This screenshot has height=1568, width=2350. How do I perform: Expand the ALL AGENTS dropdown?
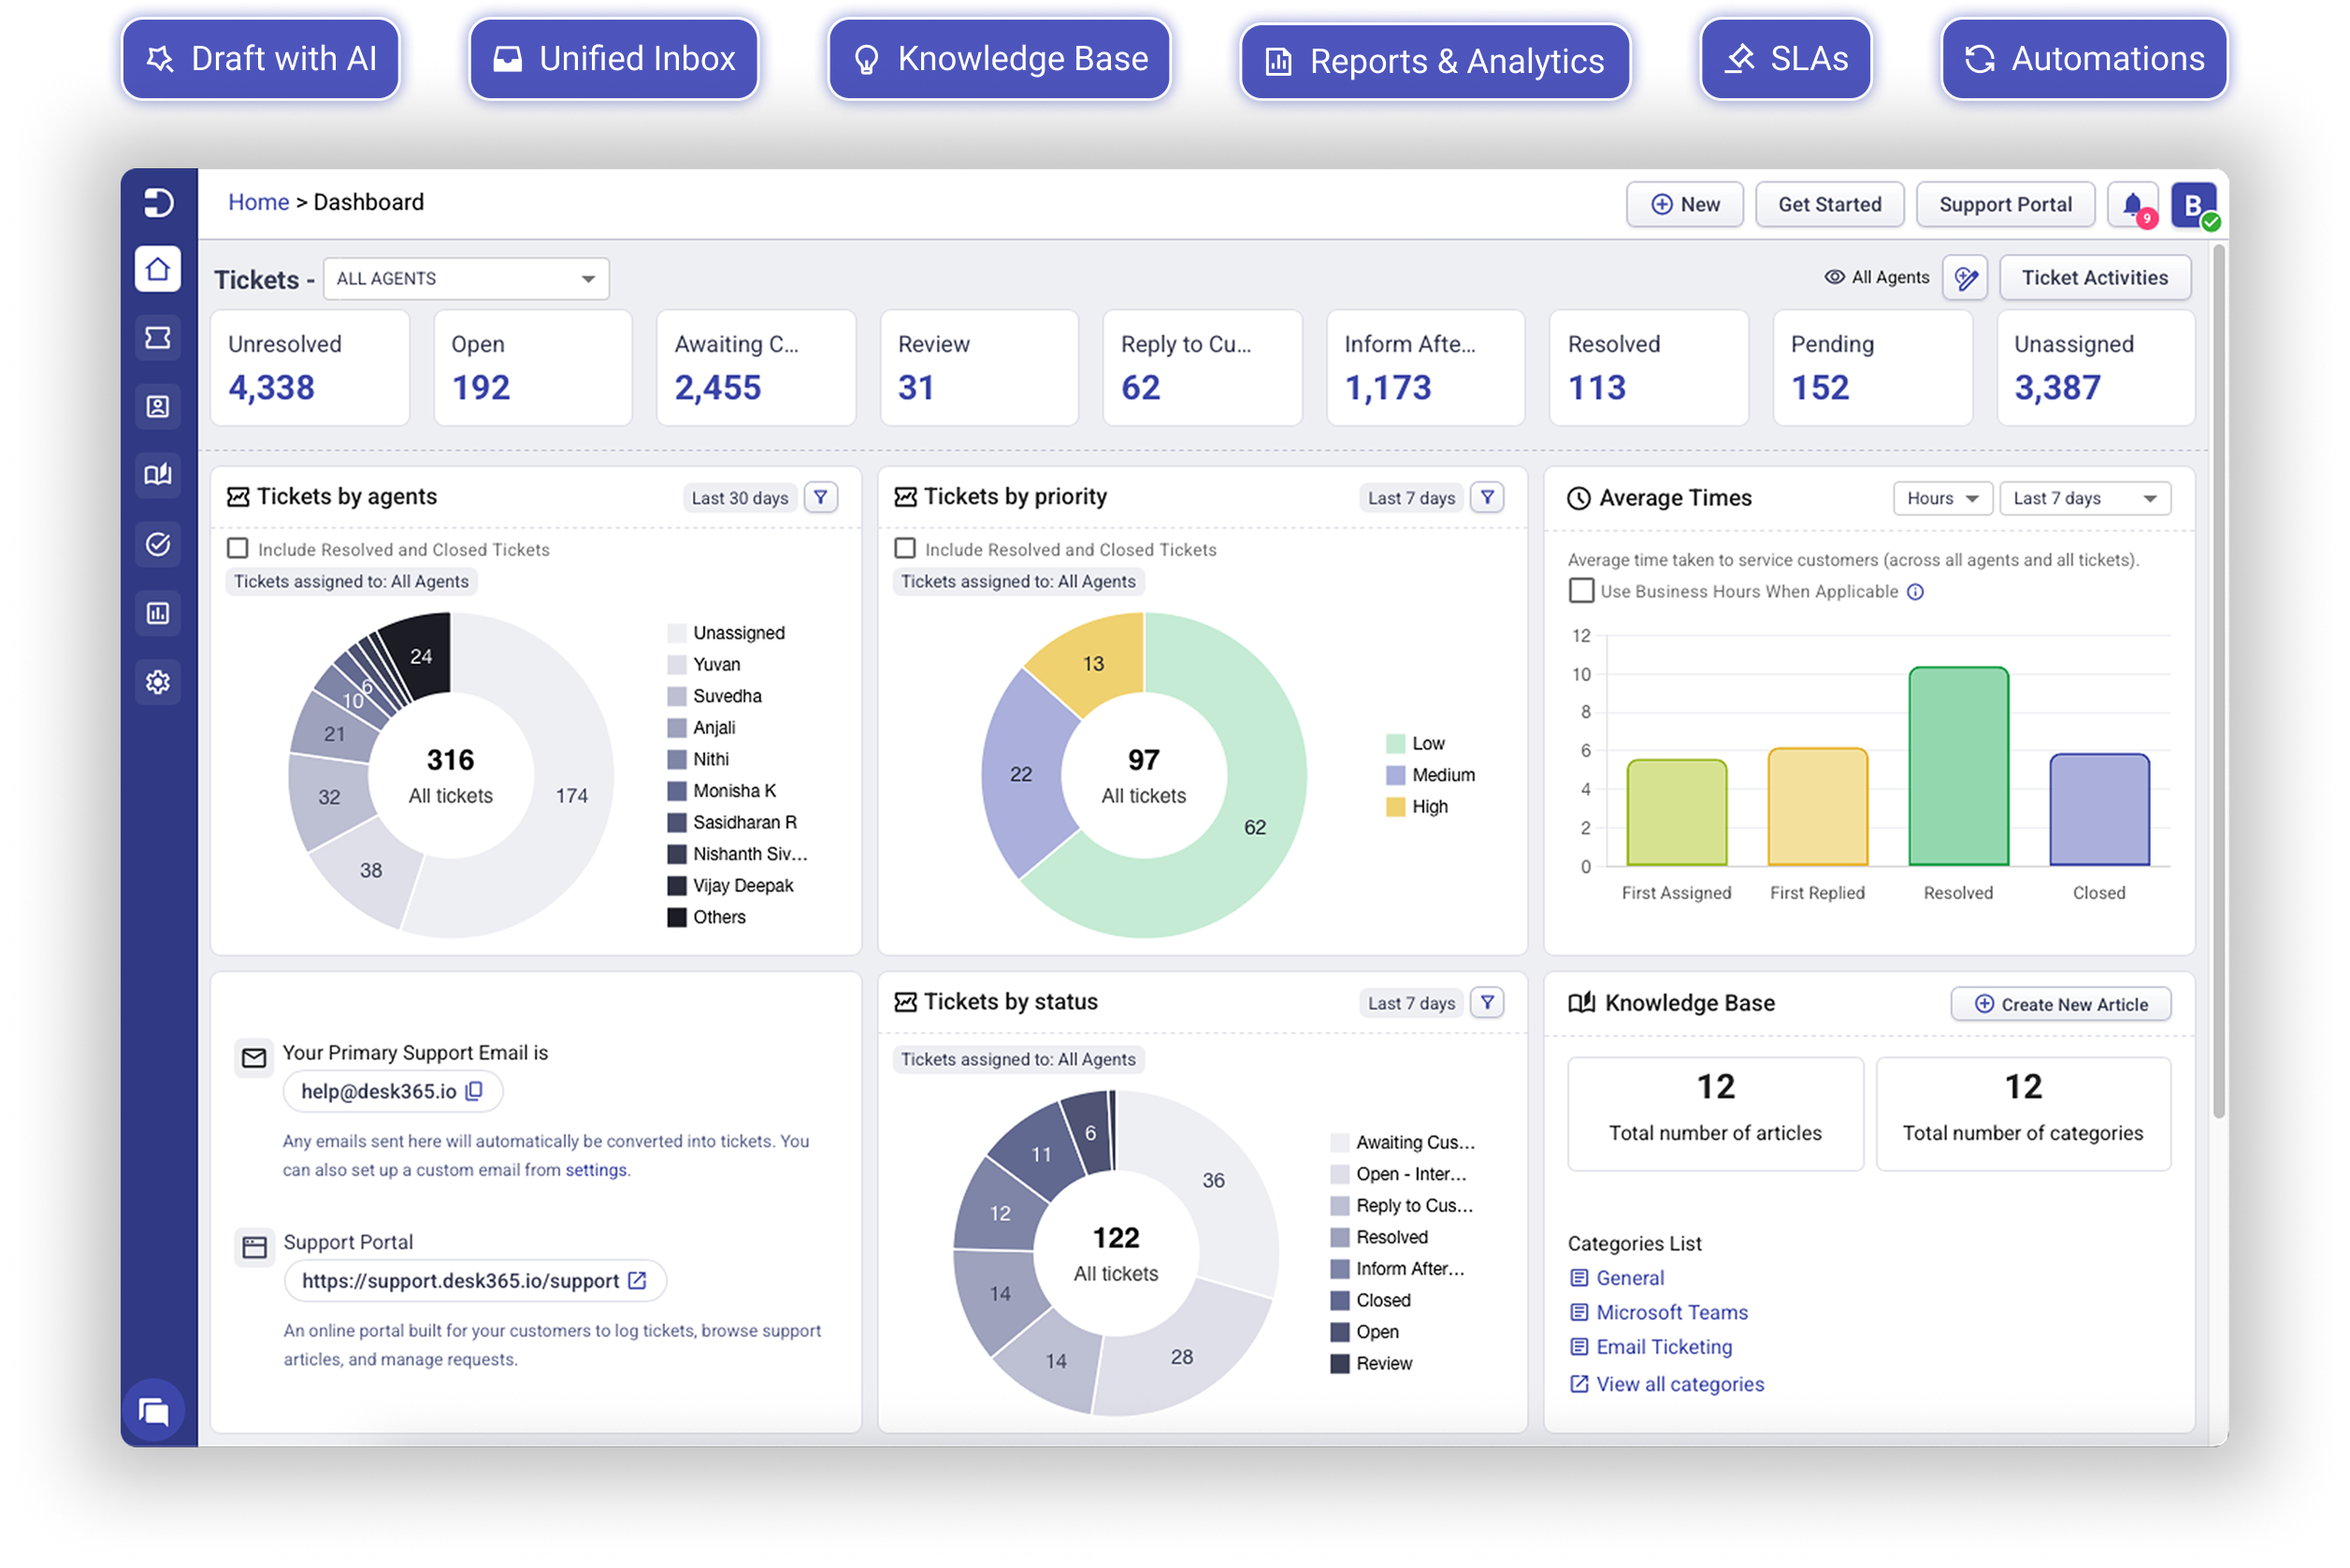466,279
